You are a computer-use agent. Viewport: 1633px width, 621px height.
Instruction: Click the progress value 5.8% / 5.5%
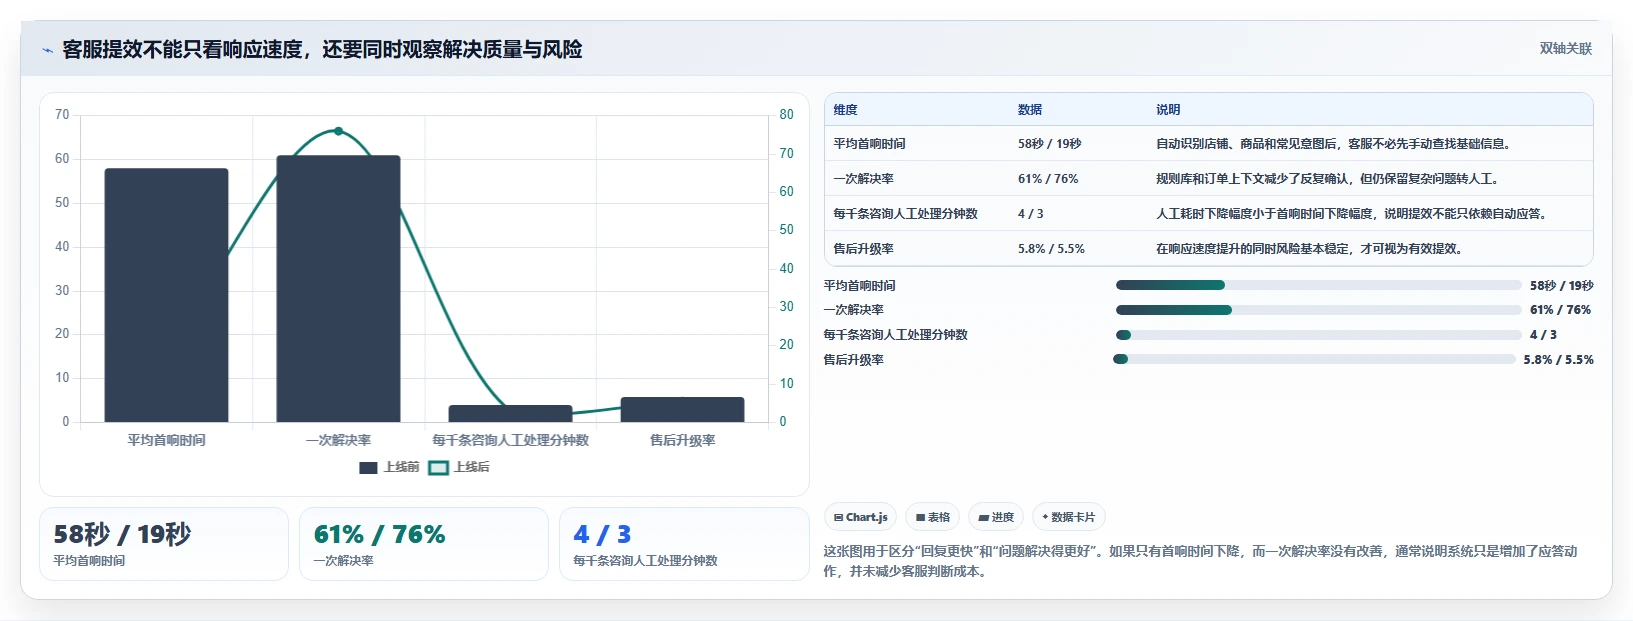click(x=1558, y=360)
